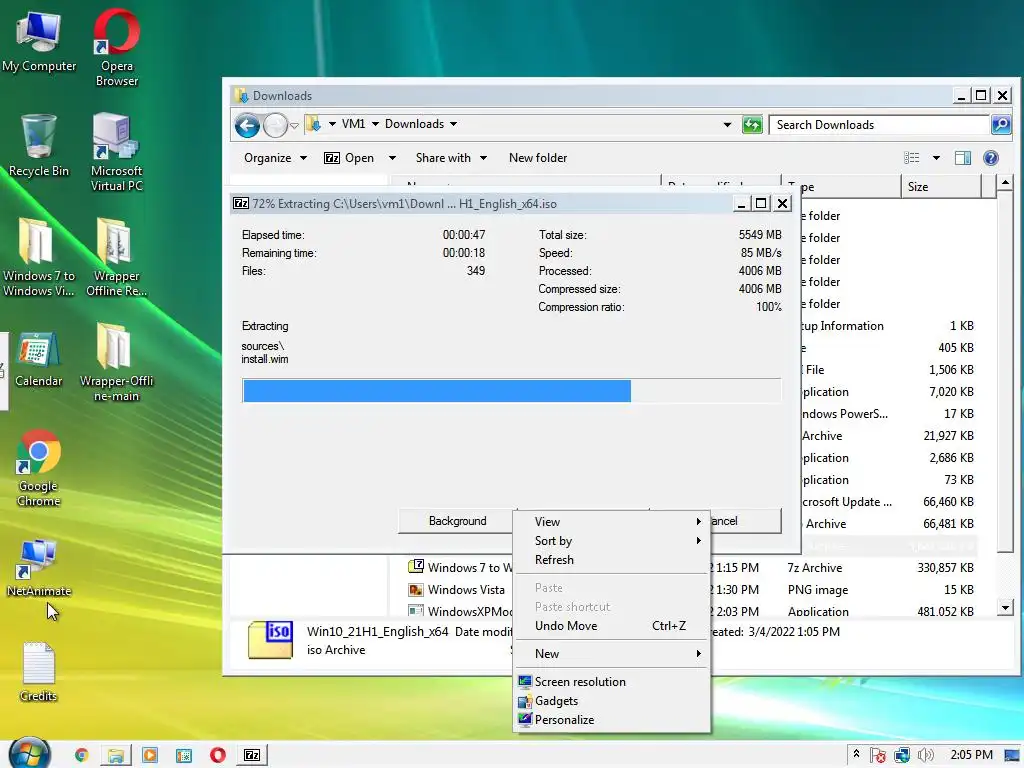
Task: Show hidden tray icons arrow
Action: tap(856, 754)
